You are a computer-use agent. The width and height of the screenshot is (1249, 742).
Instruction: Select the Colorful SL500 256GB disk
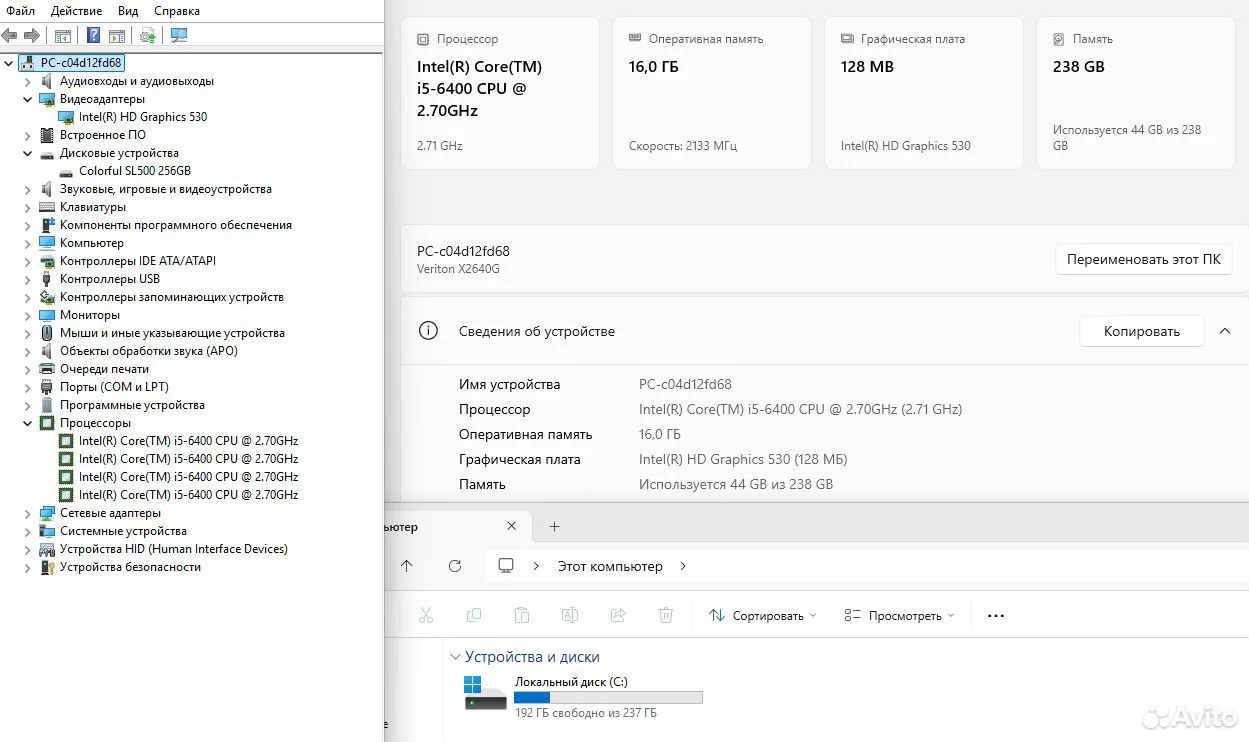(135, 171)
